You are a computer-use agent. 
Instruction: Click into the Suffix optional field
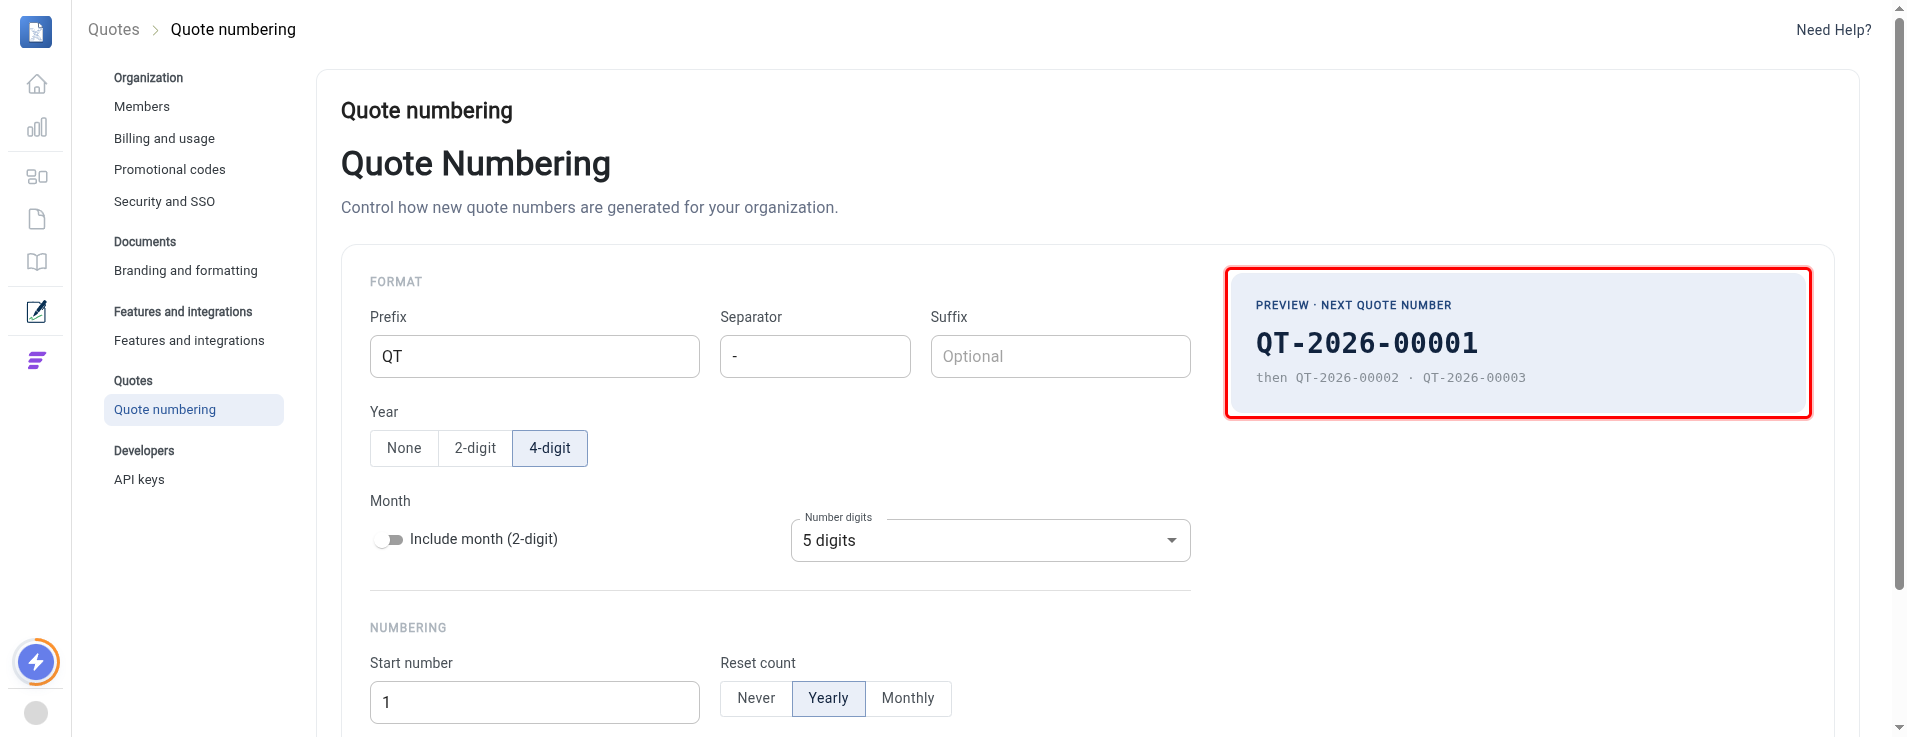coord(1060,356)
